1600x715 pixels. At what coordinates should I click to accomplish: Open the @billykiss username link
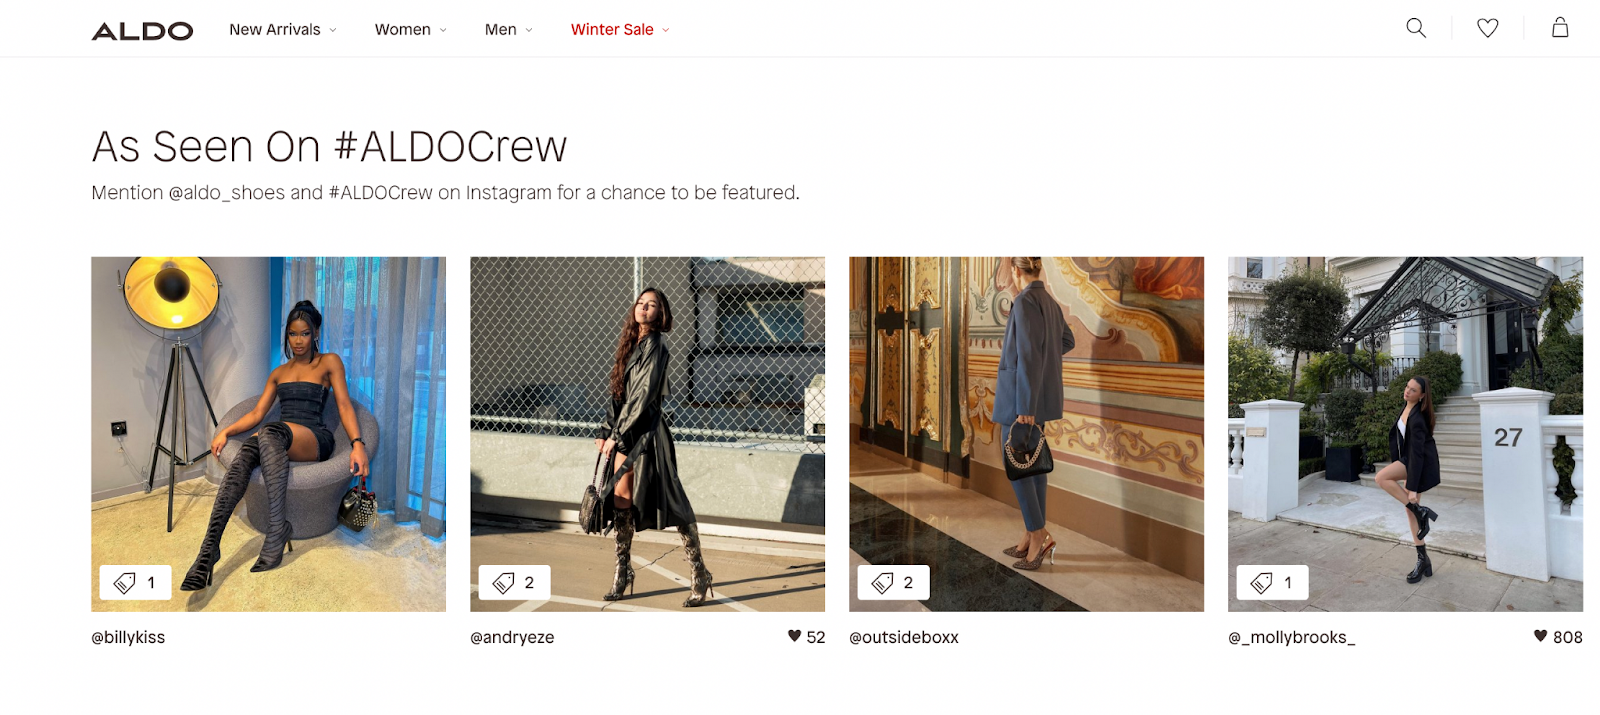(128, 637)
